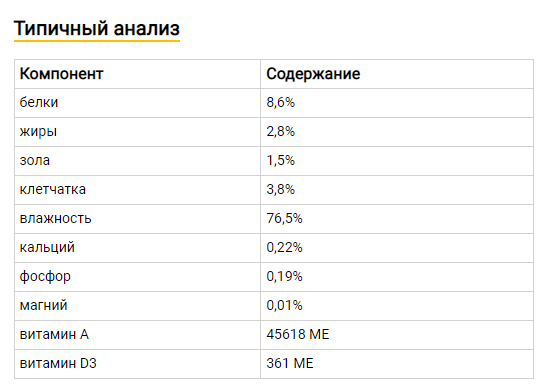540x387 pixels.
Task: Click the 76,5% moisture value
Action: click(x=284, y=219)
